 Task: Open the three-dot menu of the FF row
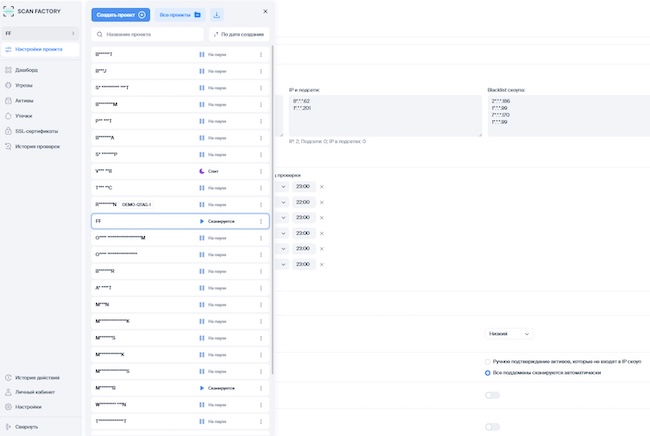[x=261, y=221]
